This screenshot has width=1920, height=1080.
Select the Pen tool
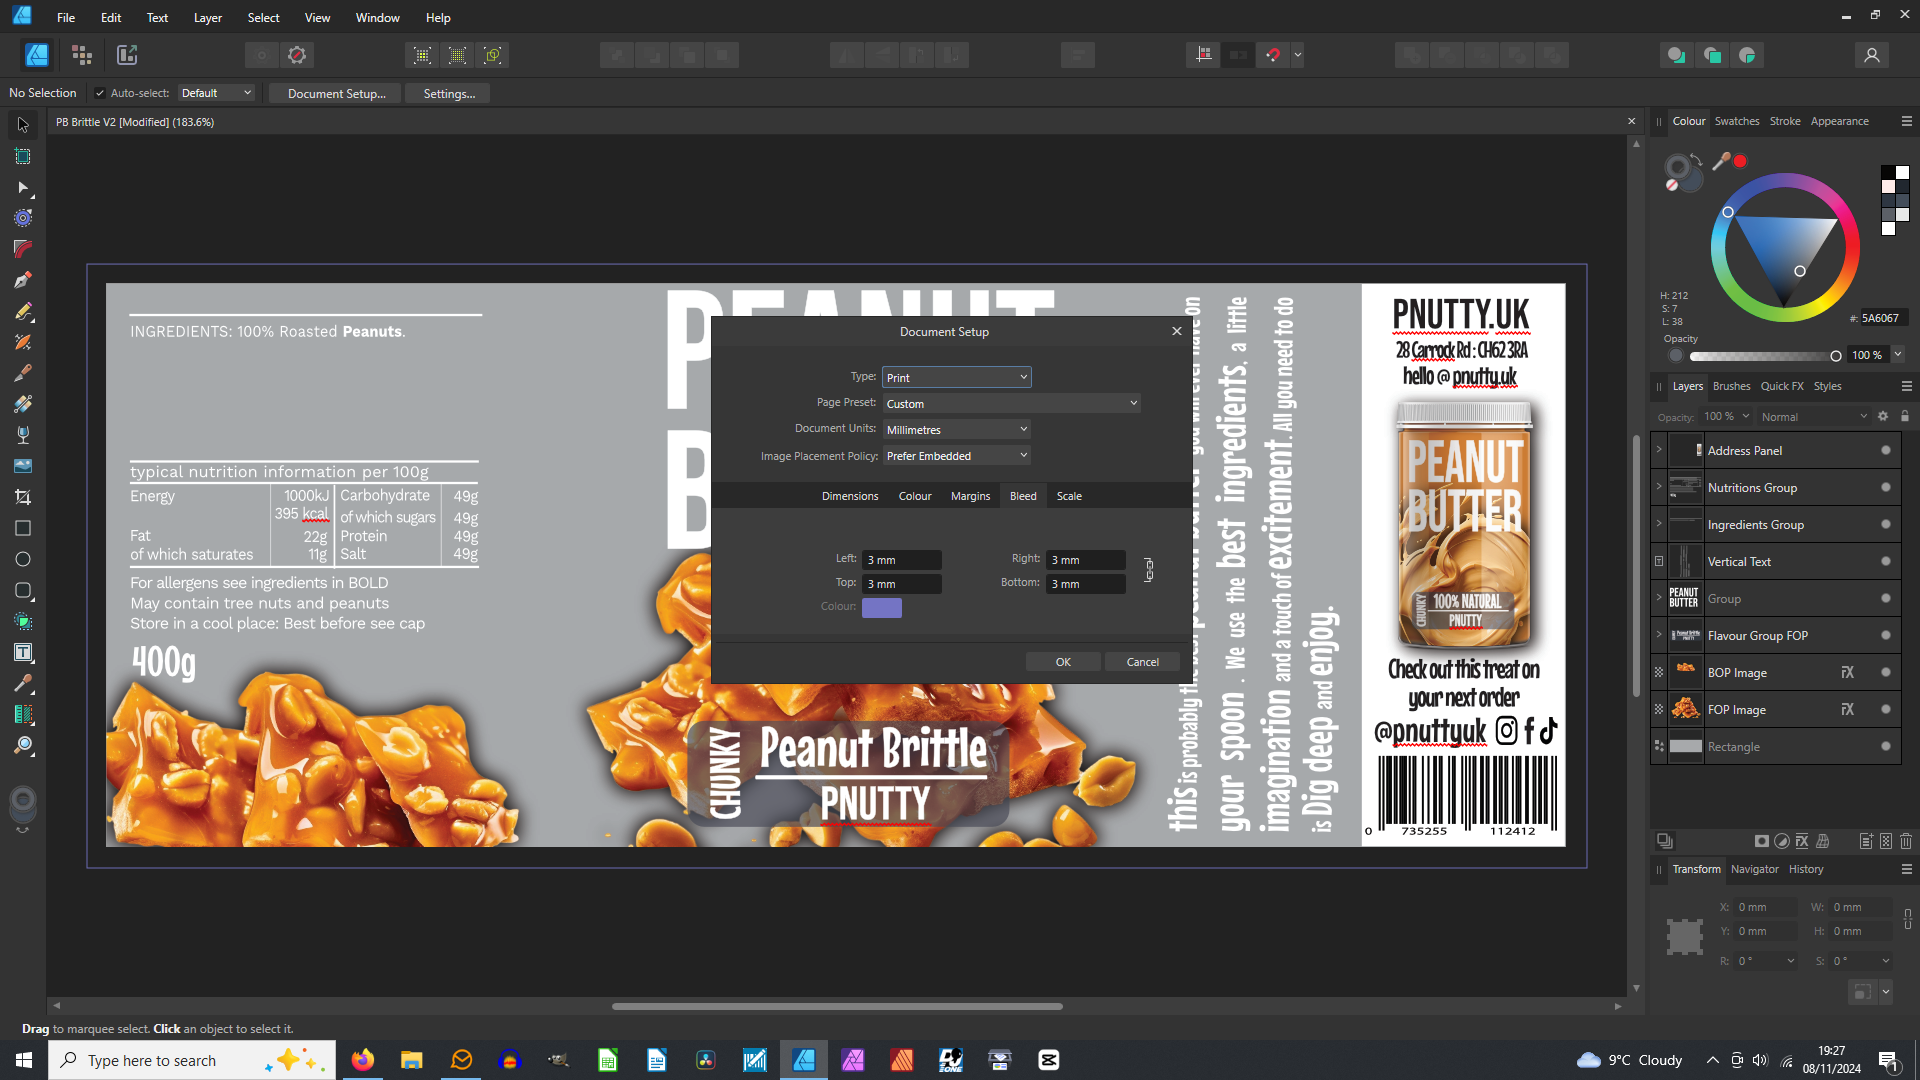[x=23, y=280]
